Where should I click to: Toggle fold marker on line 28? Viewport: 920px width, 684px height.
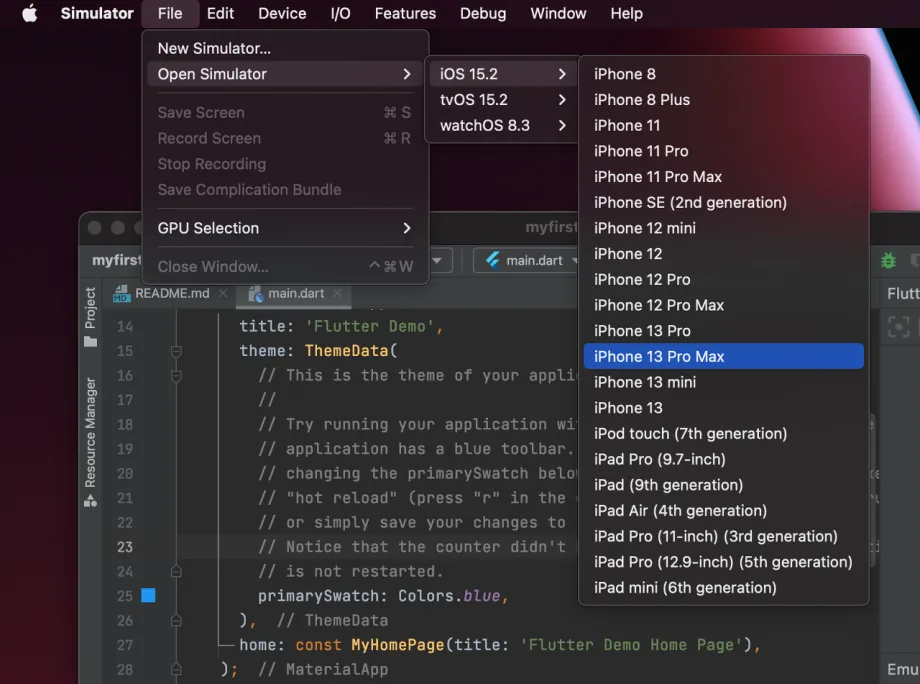tap(176, 669)
